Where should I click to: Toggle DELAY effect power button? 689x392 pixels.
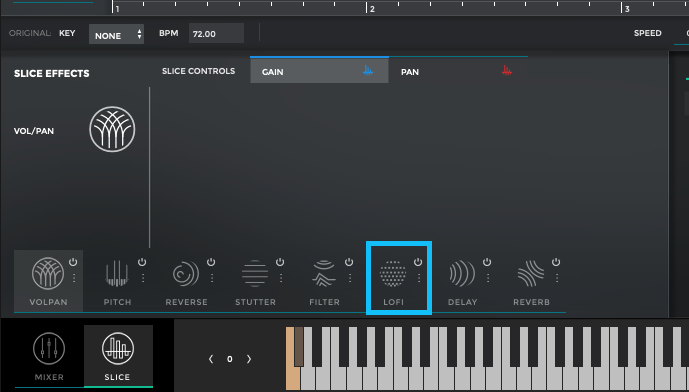pos(487,262)
